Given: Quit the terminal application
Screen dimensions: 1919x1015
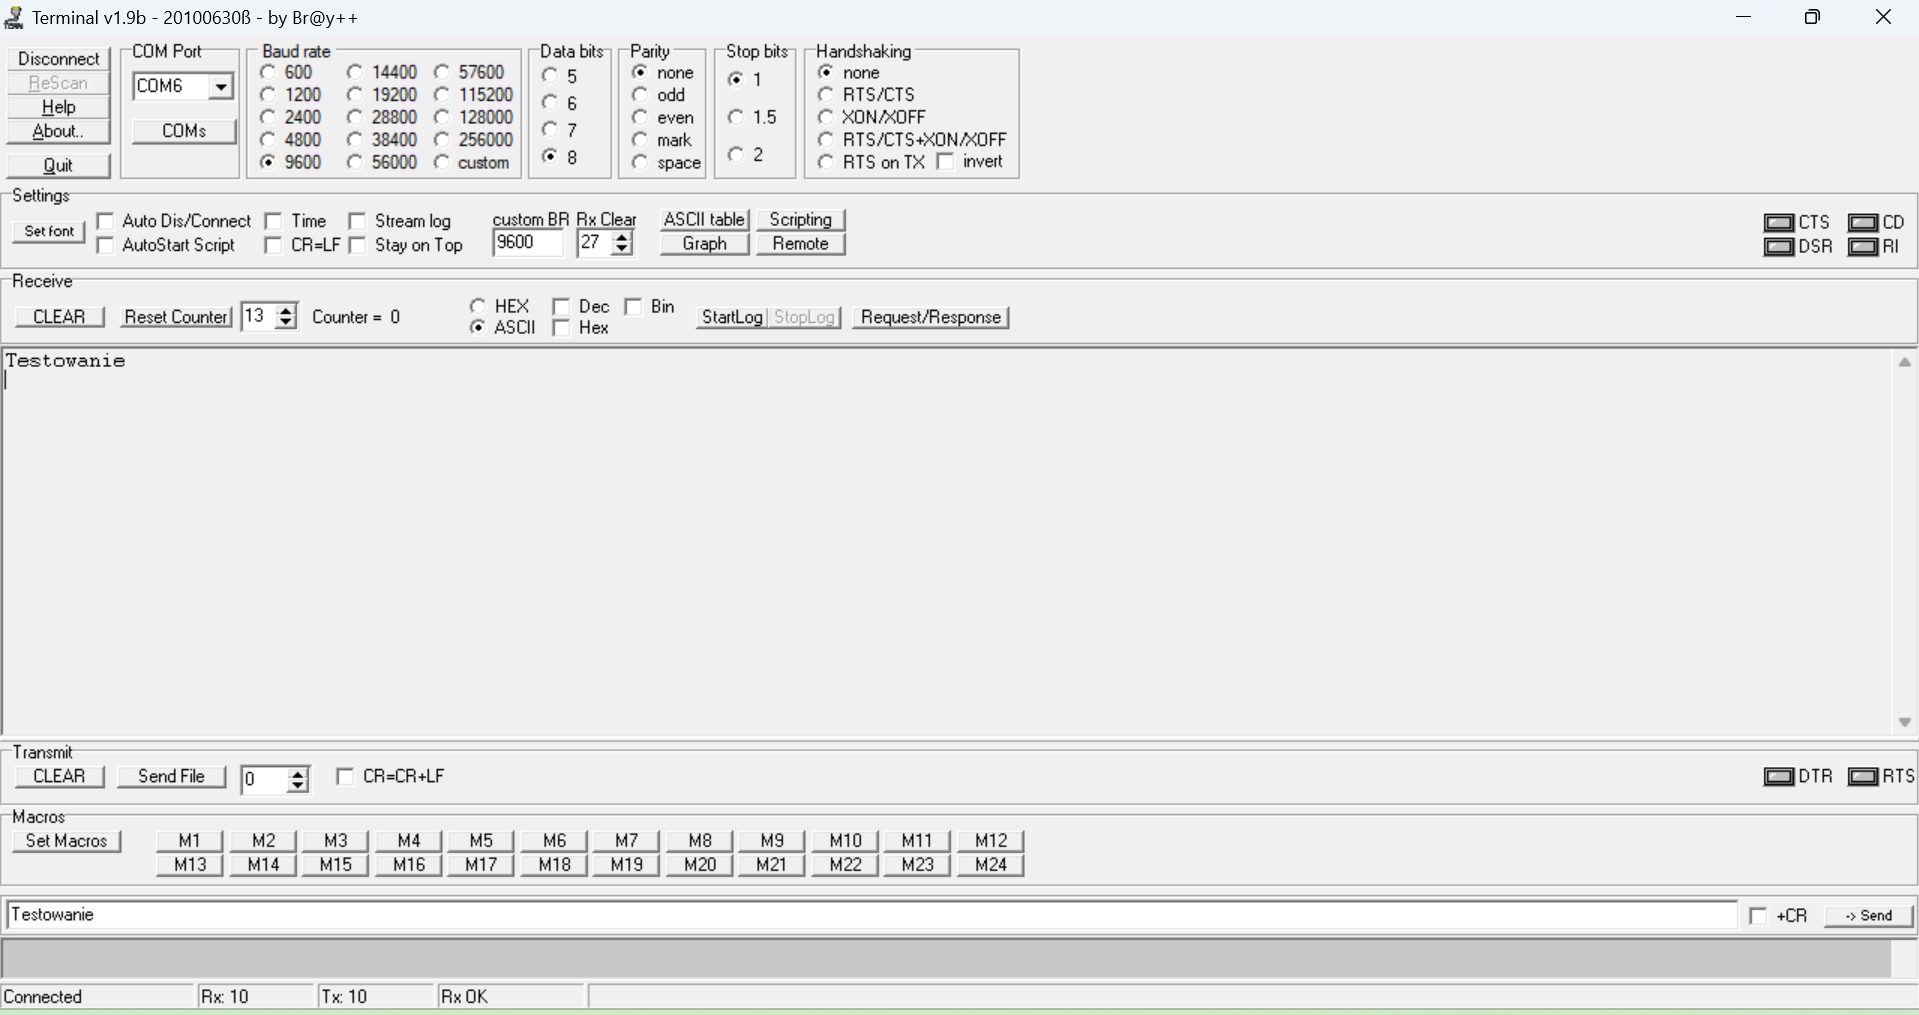Looking at the screenshot, I should [x=59, y=165].
